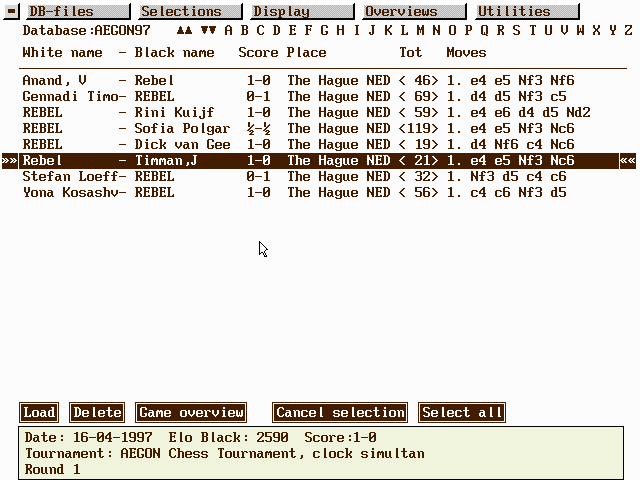Jump to letter Z in index
Viewport: 640px width, 480px height.
[627, 30]
